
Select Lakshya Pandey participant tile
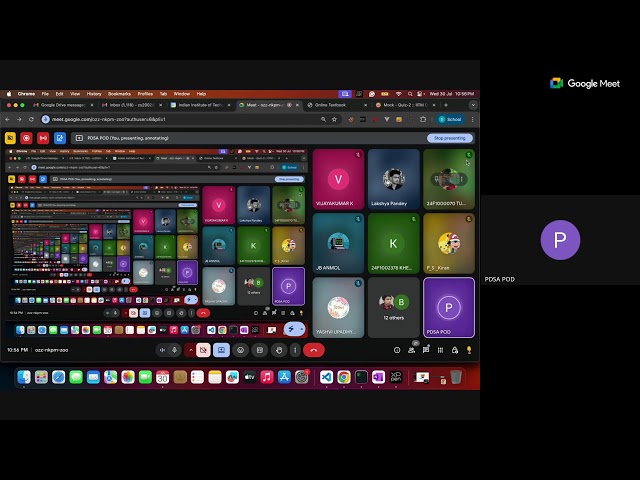tap(393, 179)
